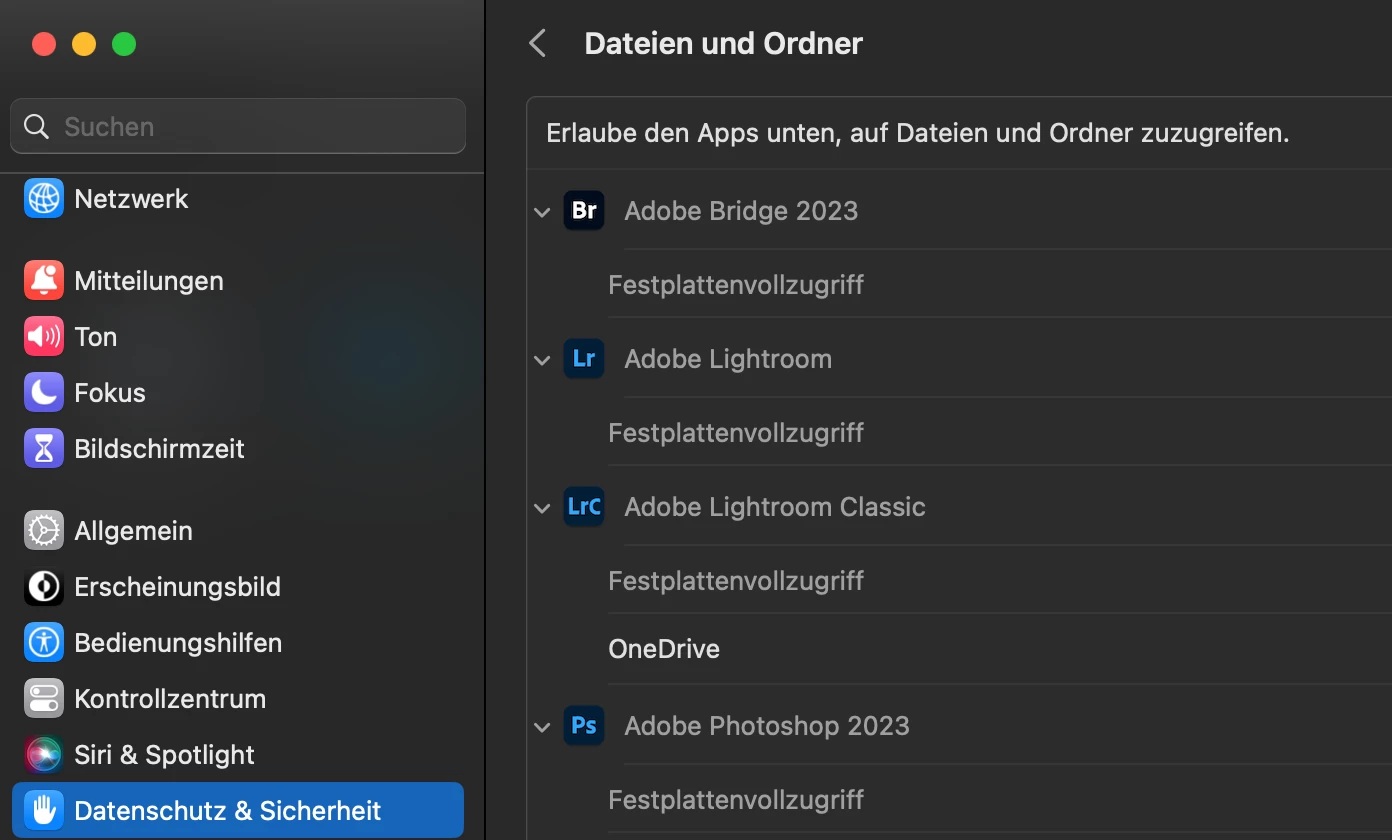1392x840 pixels.
Task: Click Festplattenvollzugriff under Adobe Bridge 2023
Action: coord(736,285)
